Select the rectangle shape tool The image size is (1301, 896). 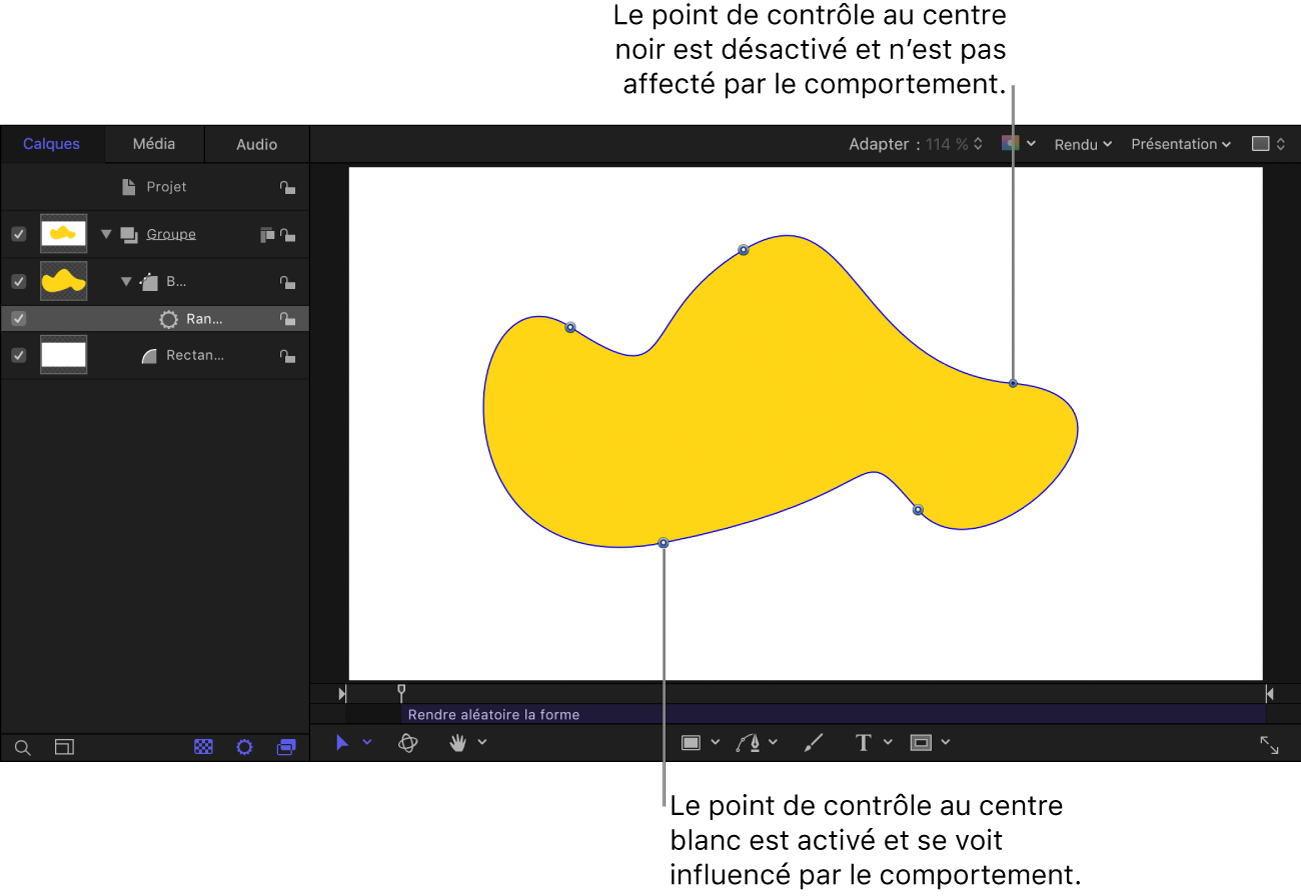pos(693,742)
